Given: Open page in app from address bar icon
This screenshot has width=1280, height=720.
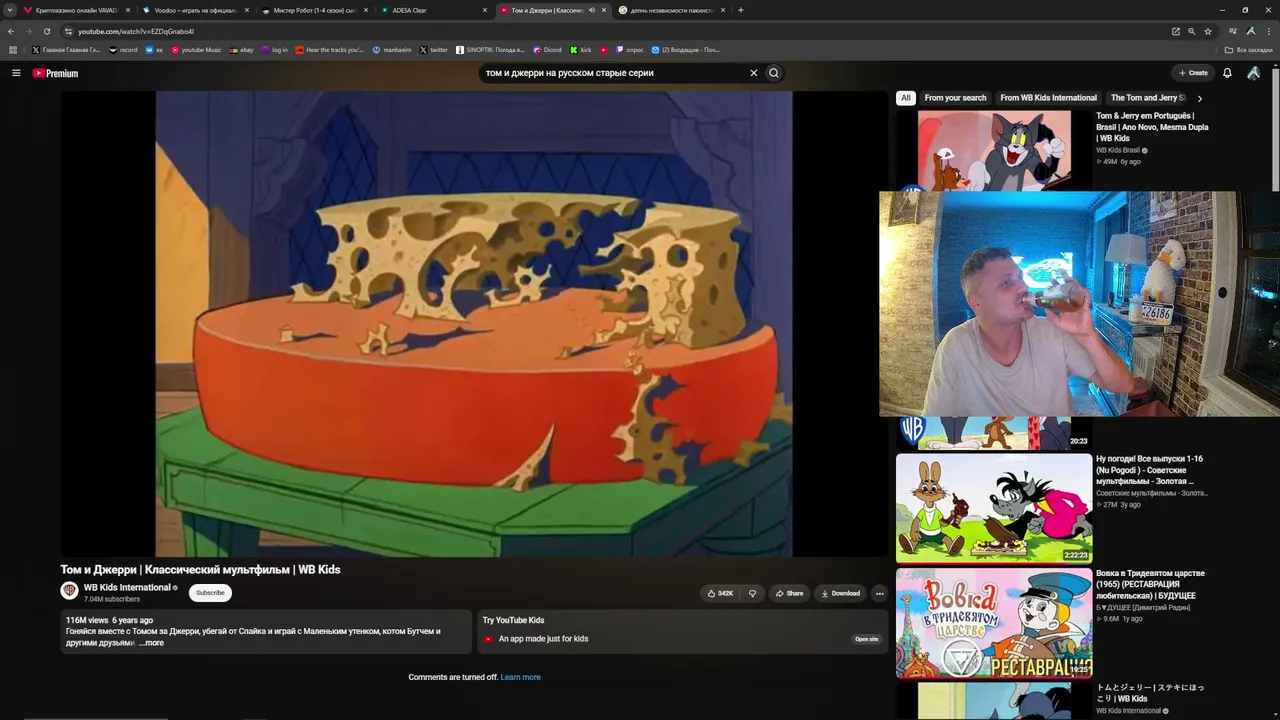Looking at the screenshot, I should 1176,31.
